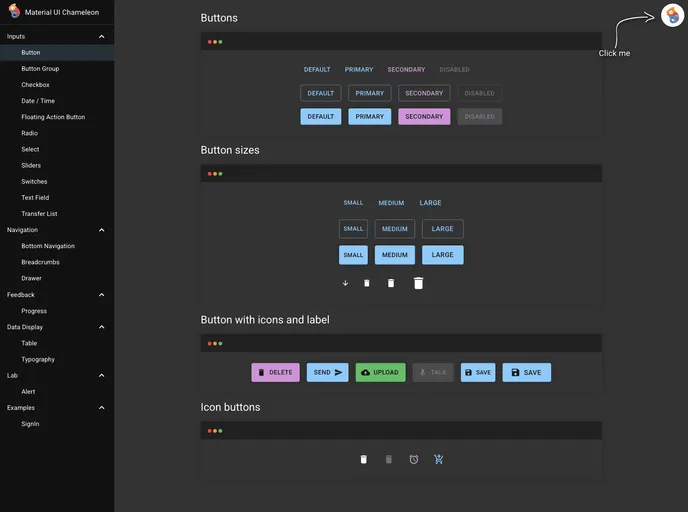Open the Radio sidebar item
This screenshot has height=512, width=688.
tap(57, 133)
